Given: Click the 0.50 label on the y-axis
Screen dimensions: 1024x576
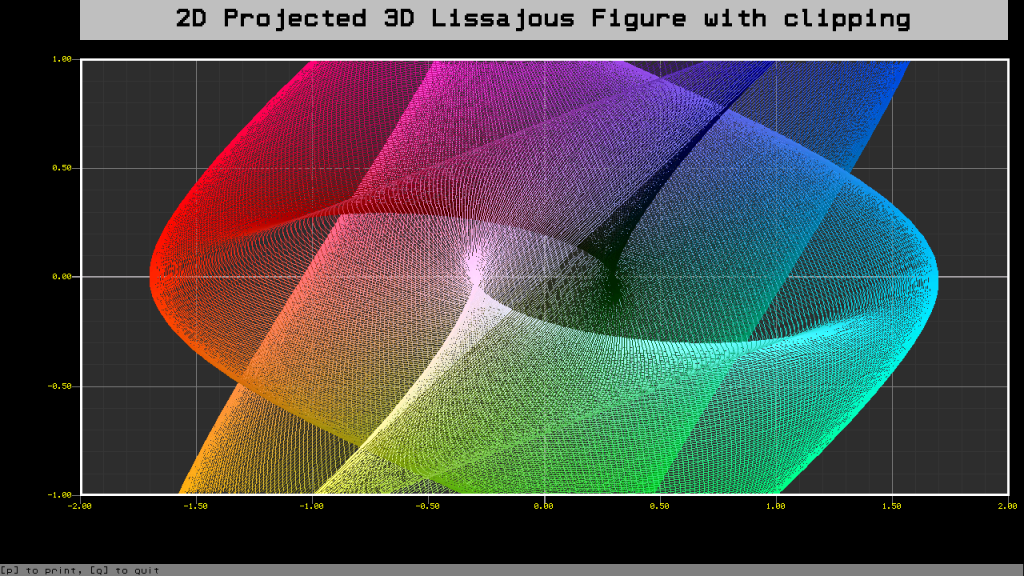Looking at the screenshot, I should (62, 168).
